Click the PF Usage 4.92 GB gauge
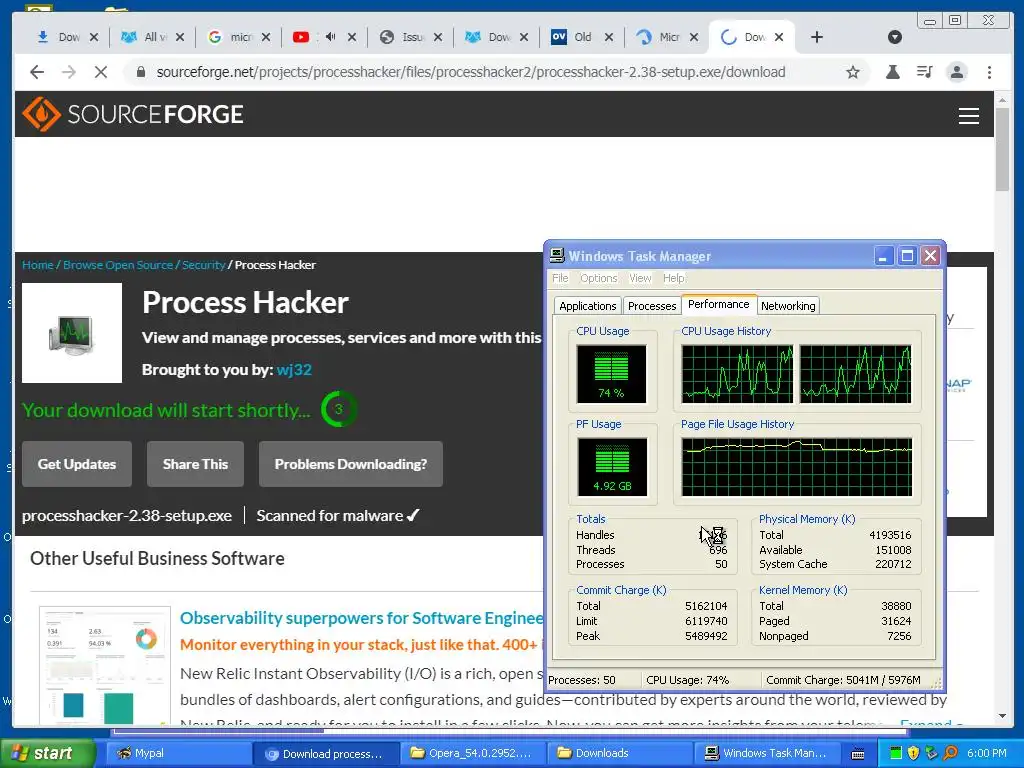Image resolution: width=1024 pixels, height=768 pixels. (x=612, y=467)
